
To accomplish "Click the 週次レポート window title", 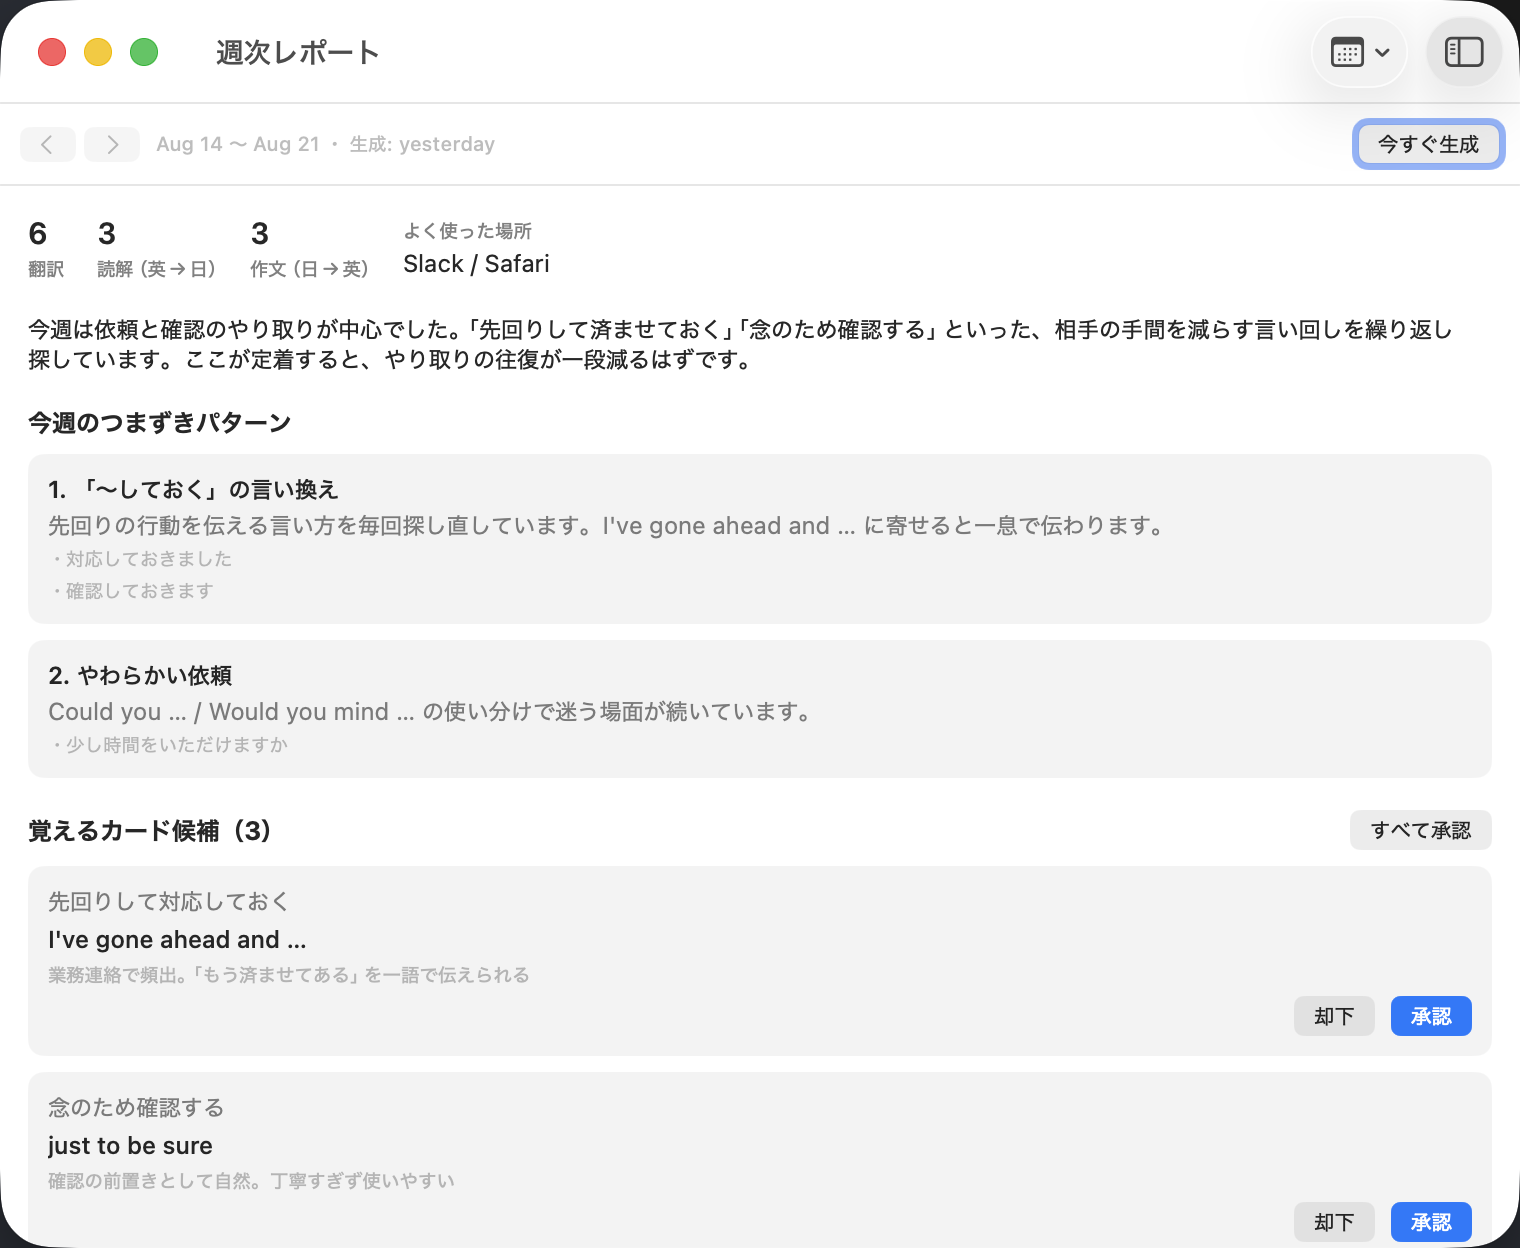I will (298, 52).
